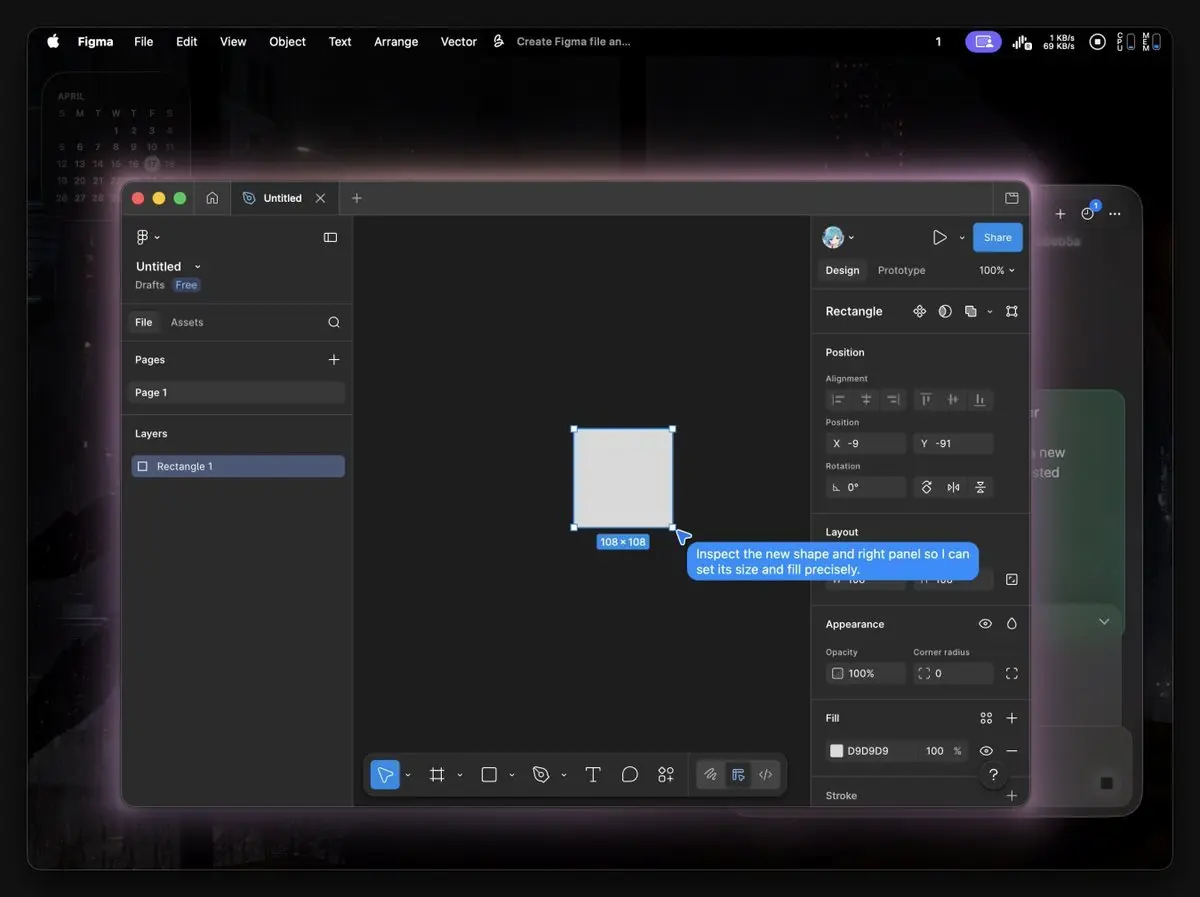Flip horizontal icon next to Rotation
Screen dimensions: 1200x897
[954, 487]
